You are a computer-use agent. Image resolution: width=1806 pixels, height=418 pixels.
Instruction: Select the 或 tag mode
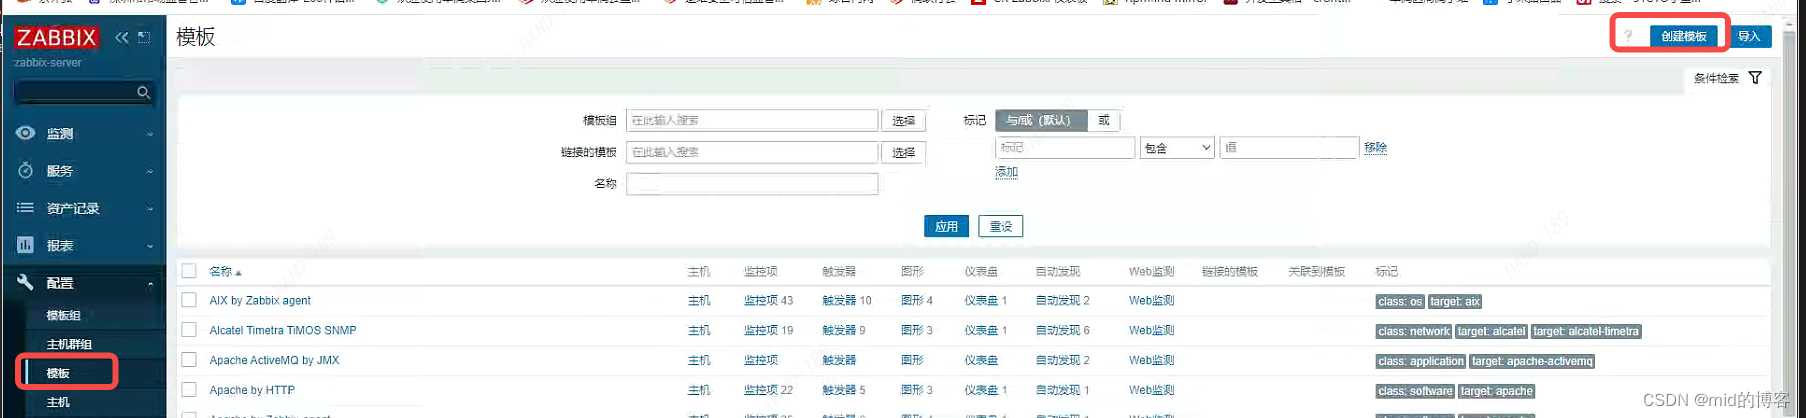point(1104,120)
